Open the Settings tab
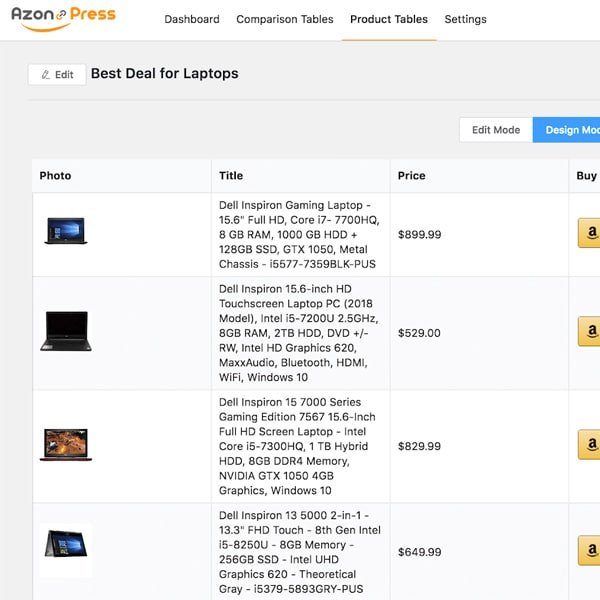This screenshot has width=600, height=600. (x=465, y=19)
